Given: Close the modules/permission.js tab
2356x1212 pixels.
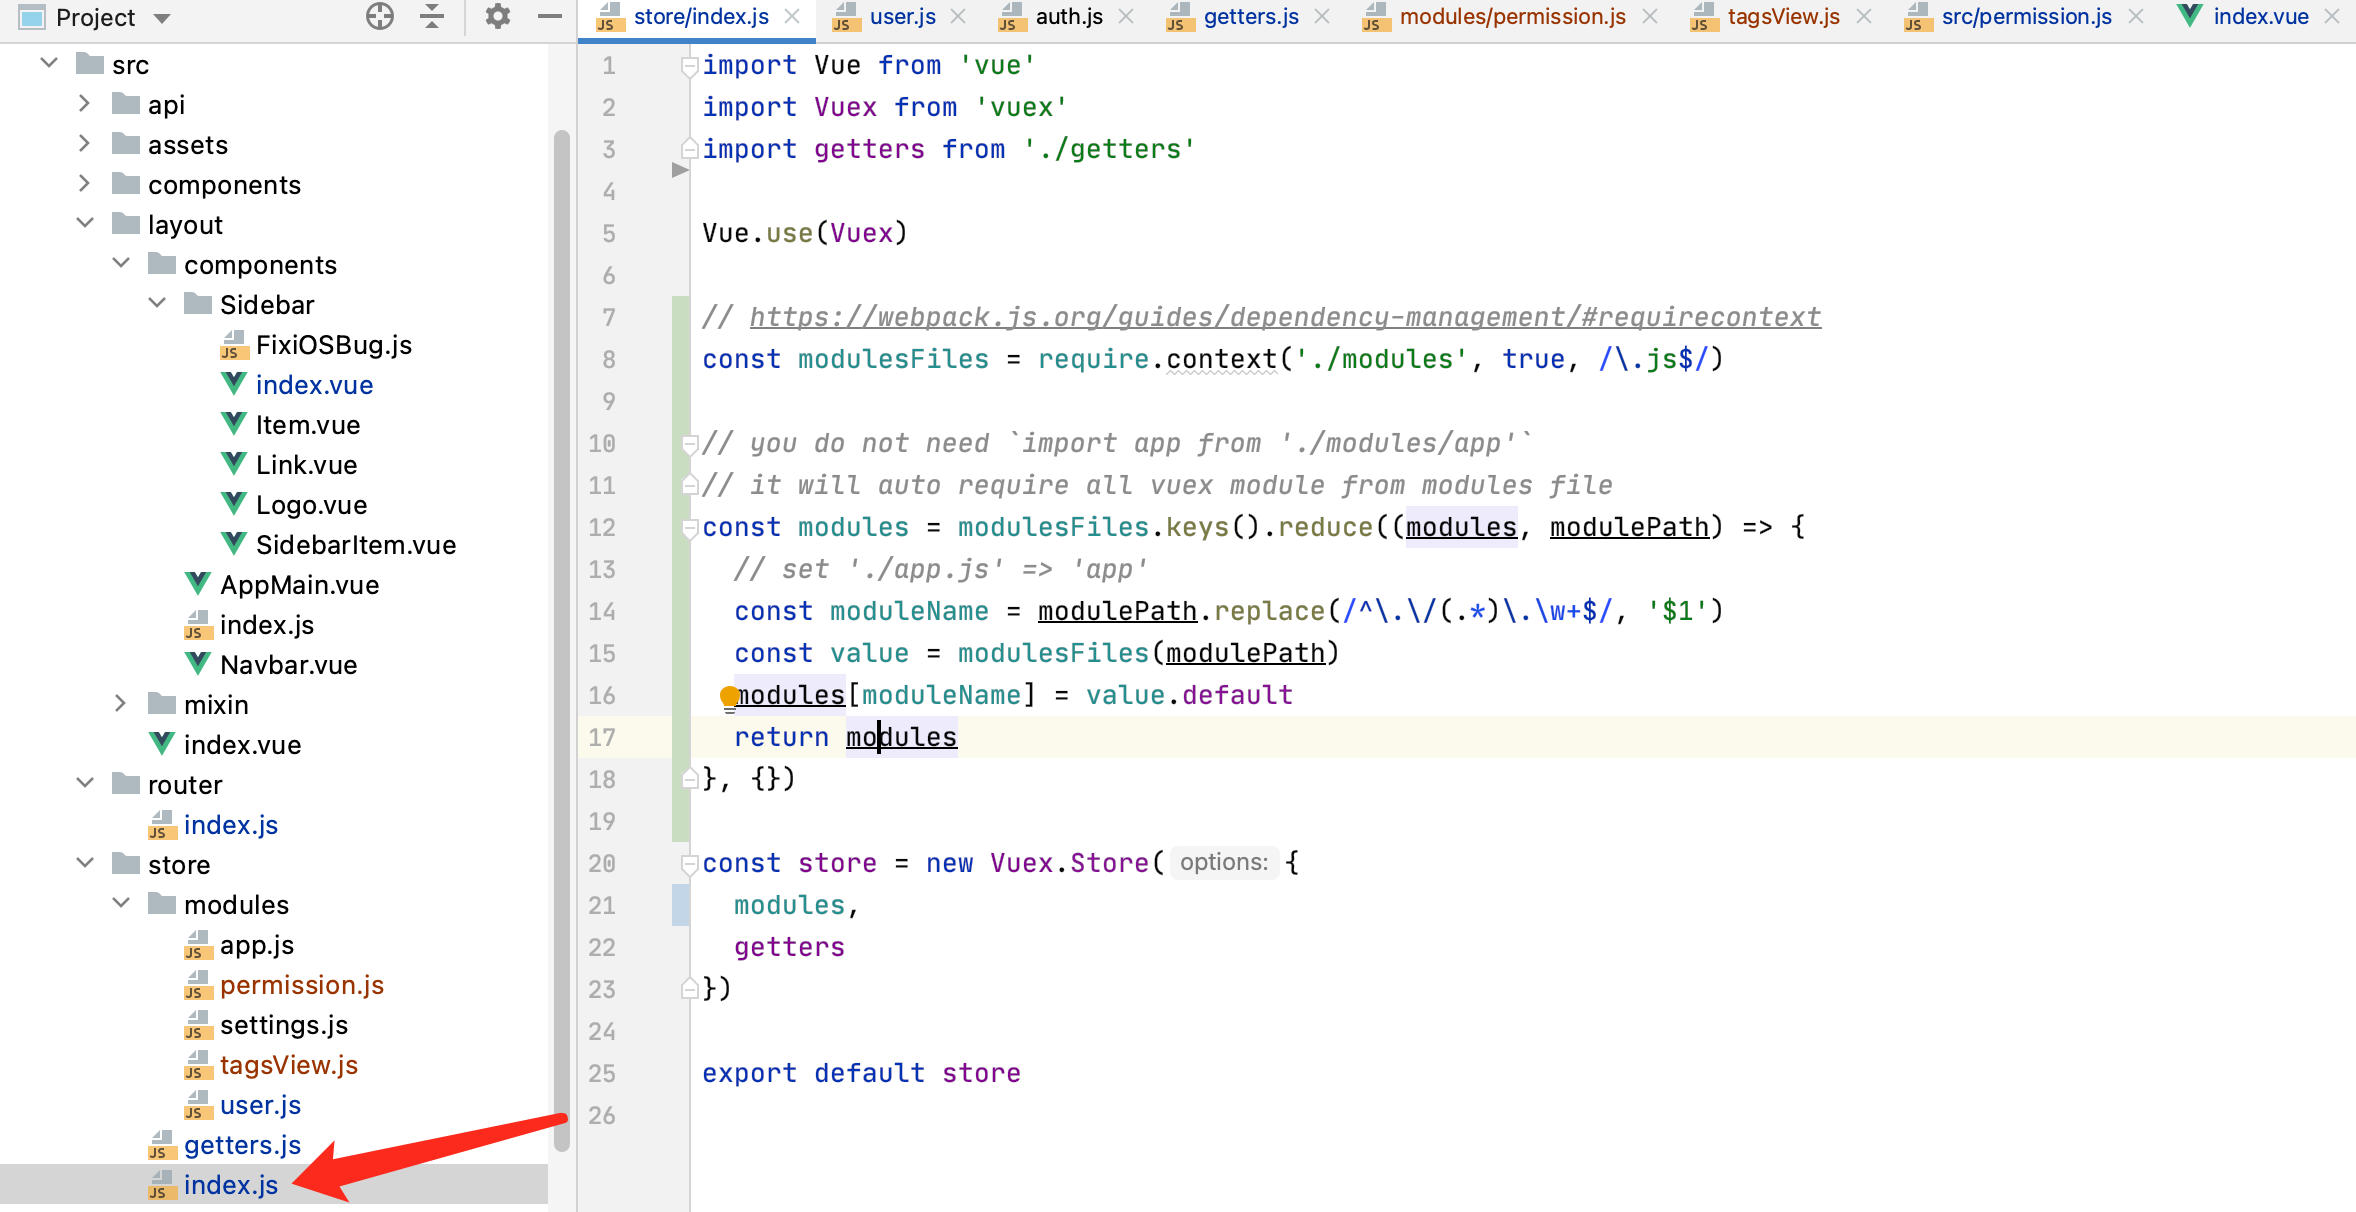Looking at the screenshot, I should coord(1650,17).
